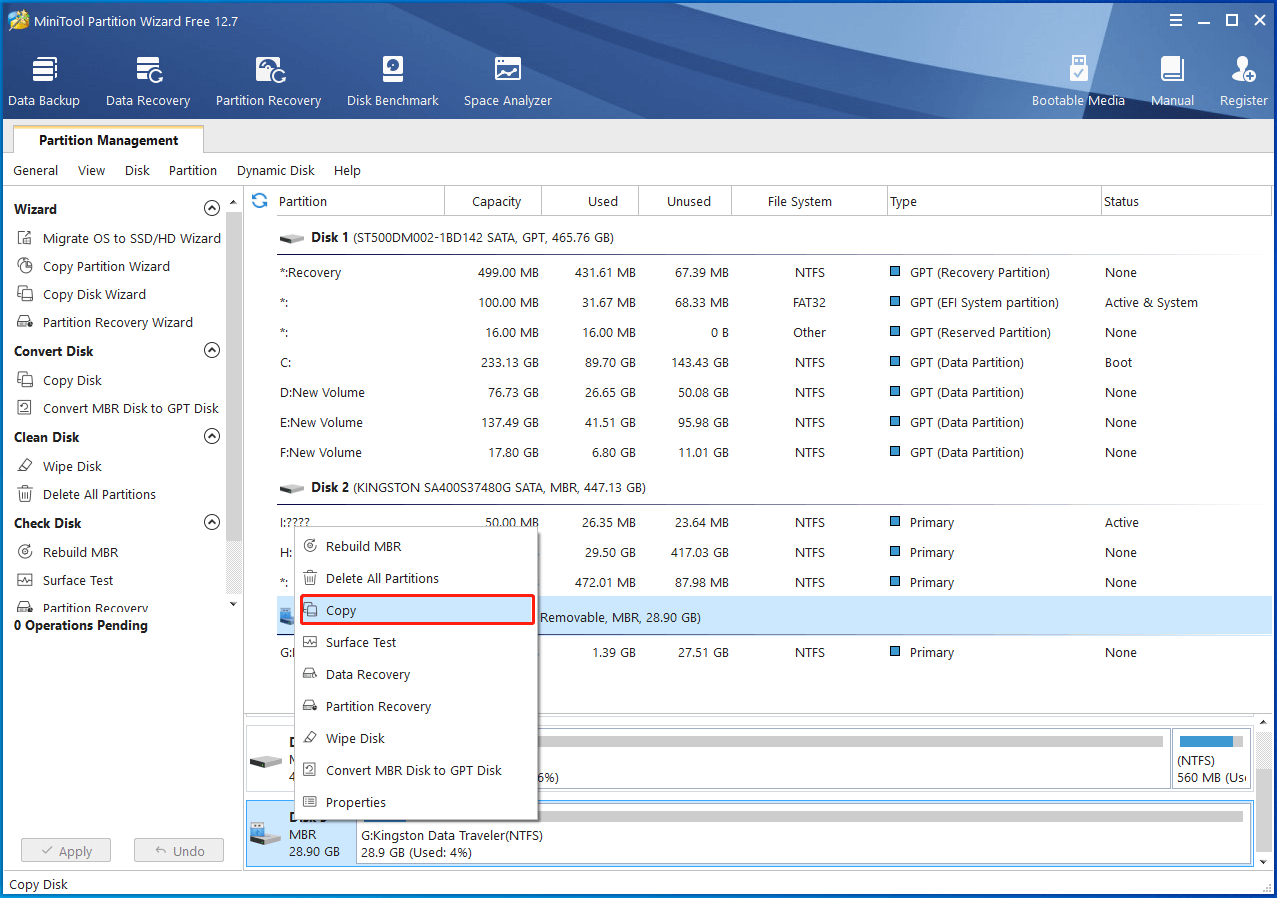Screen dimensions: 1277x898
Task: Select Wipe Disk from the context menu
Action: point(417,738)
